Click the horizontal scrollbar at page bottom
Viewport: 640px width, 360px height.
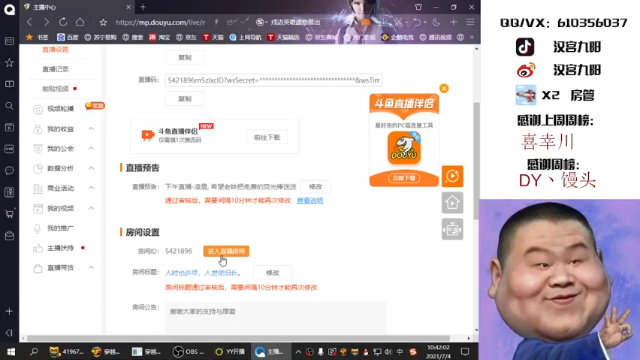click(x=238, y=338)
